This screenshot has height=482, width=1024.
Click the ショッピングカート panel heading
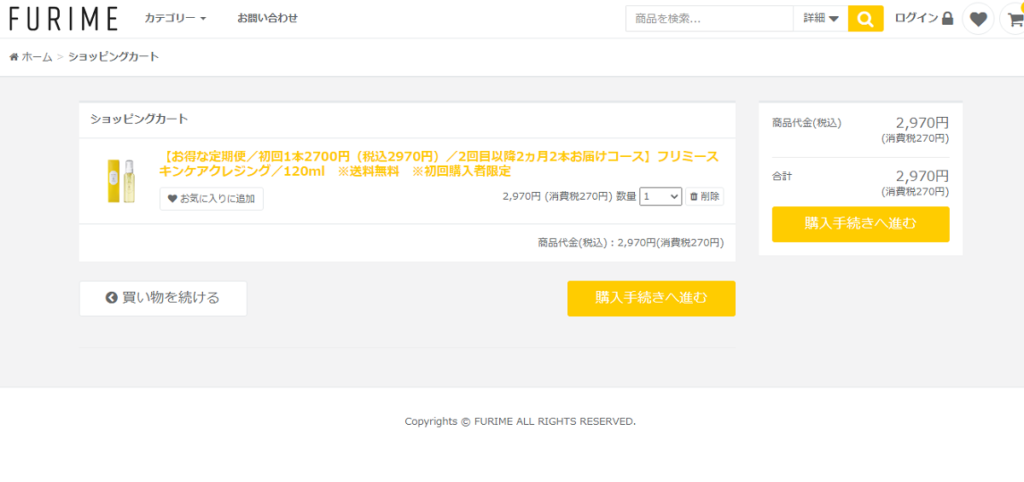(x=139, y=119)
